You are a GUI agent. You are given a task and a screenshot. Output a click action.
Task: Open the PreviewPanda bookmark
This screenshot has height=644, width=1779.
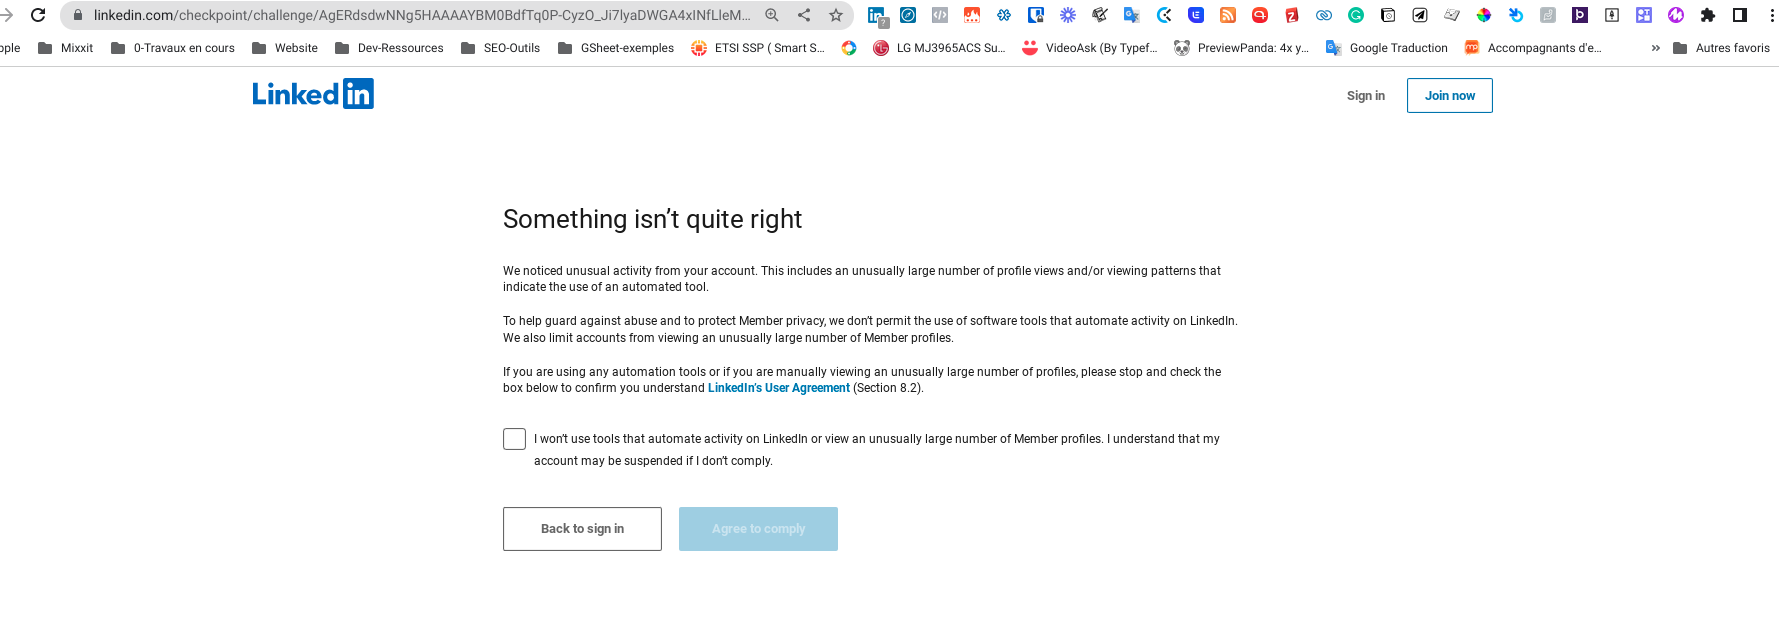pos(1241,48)
